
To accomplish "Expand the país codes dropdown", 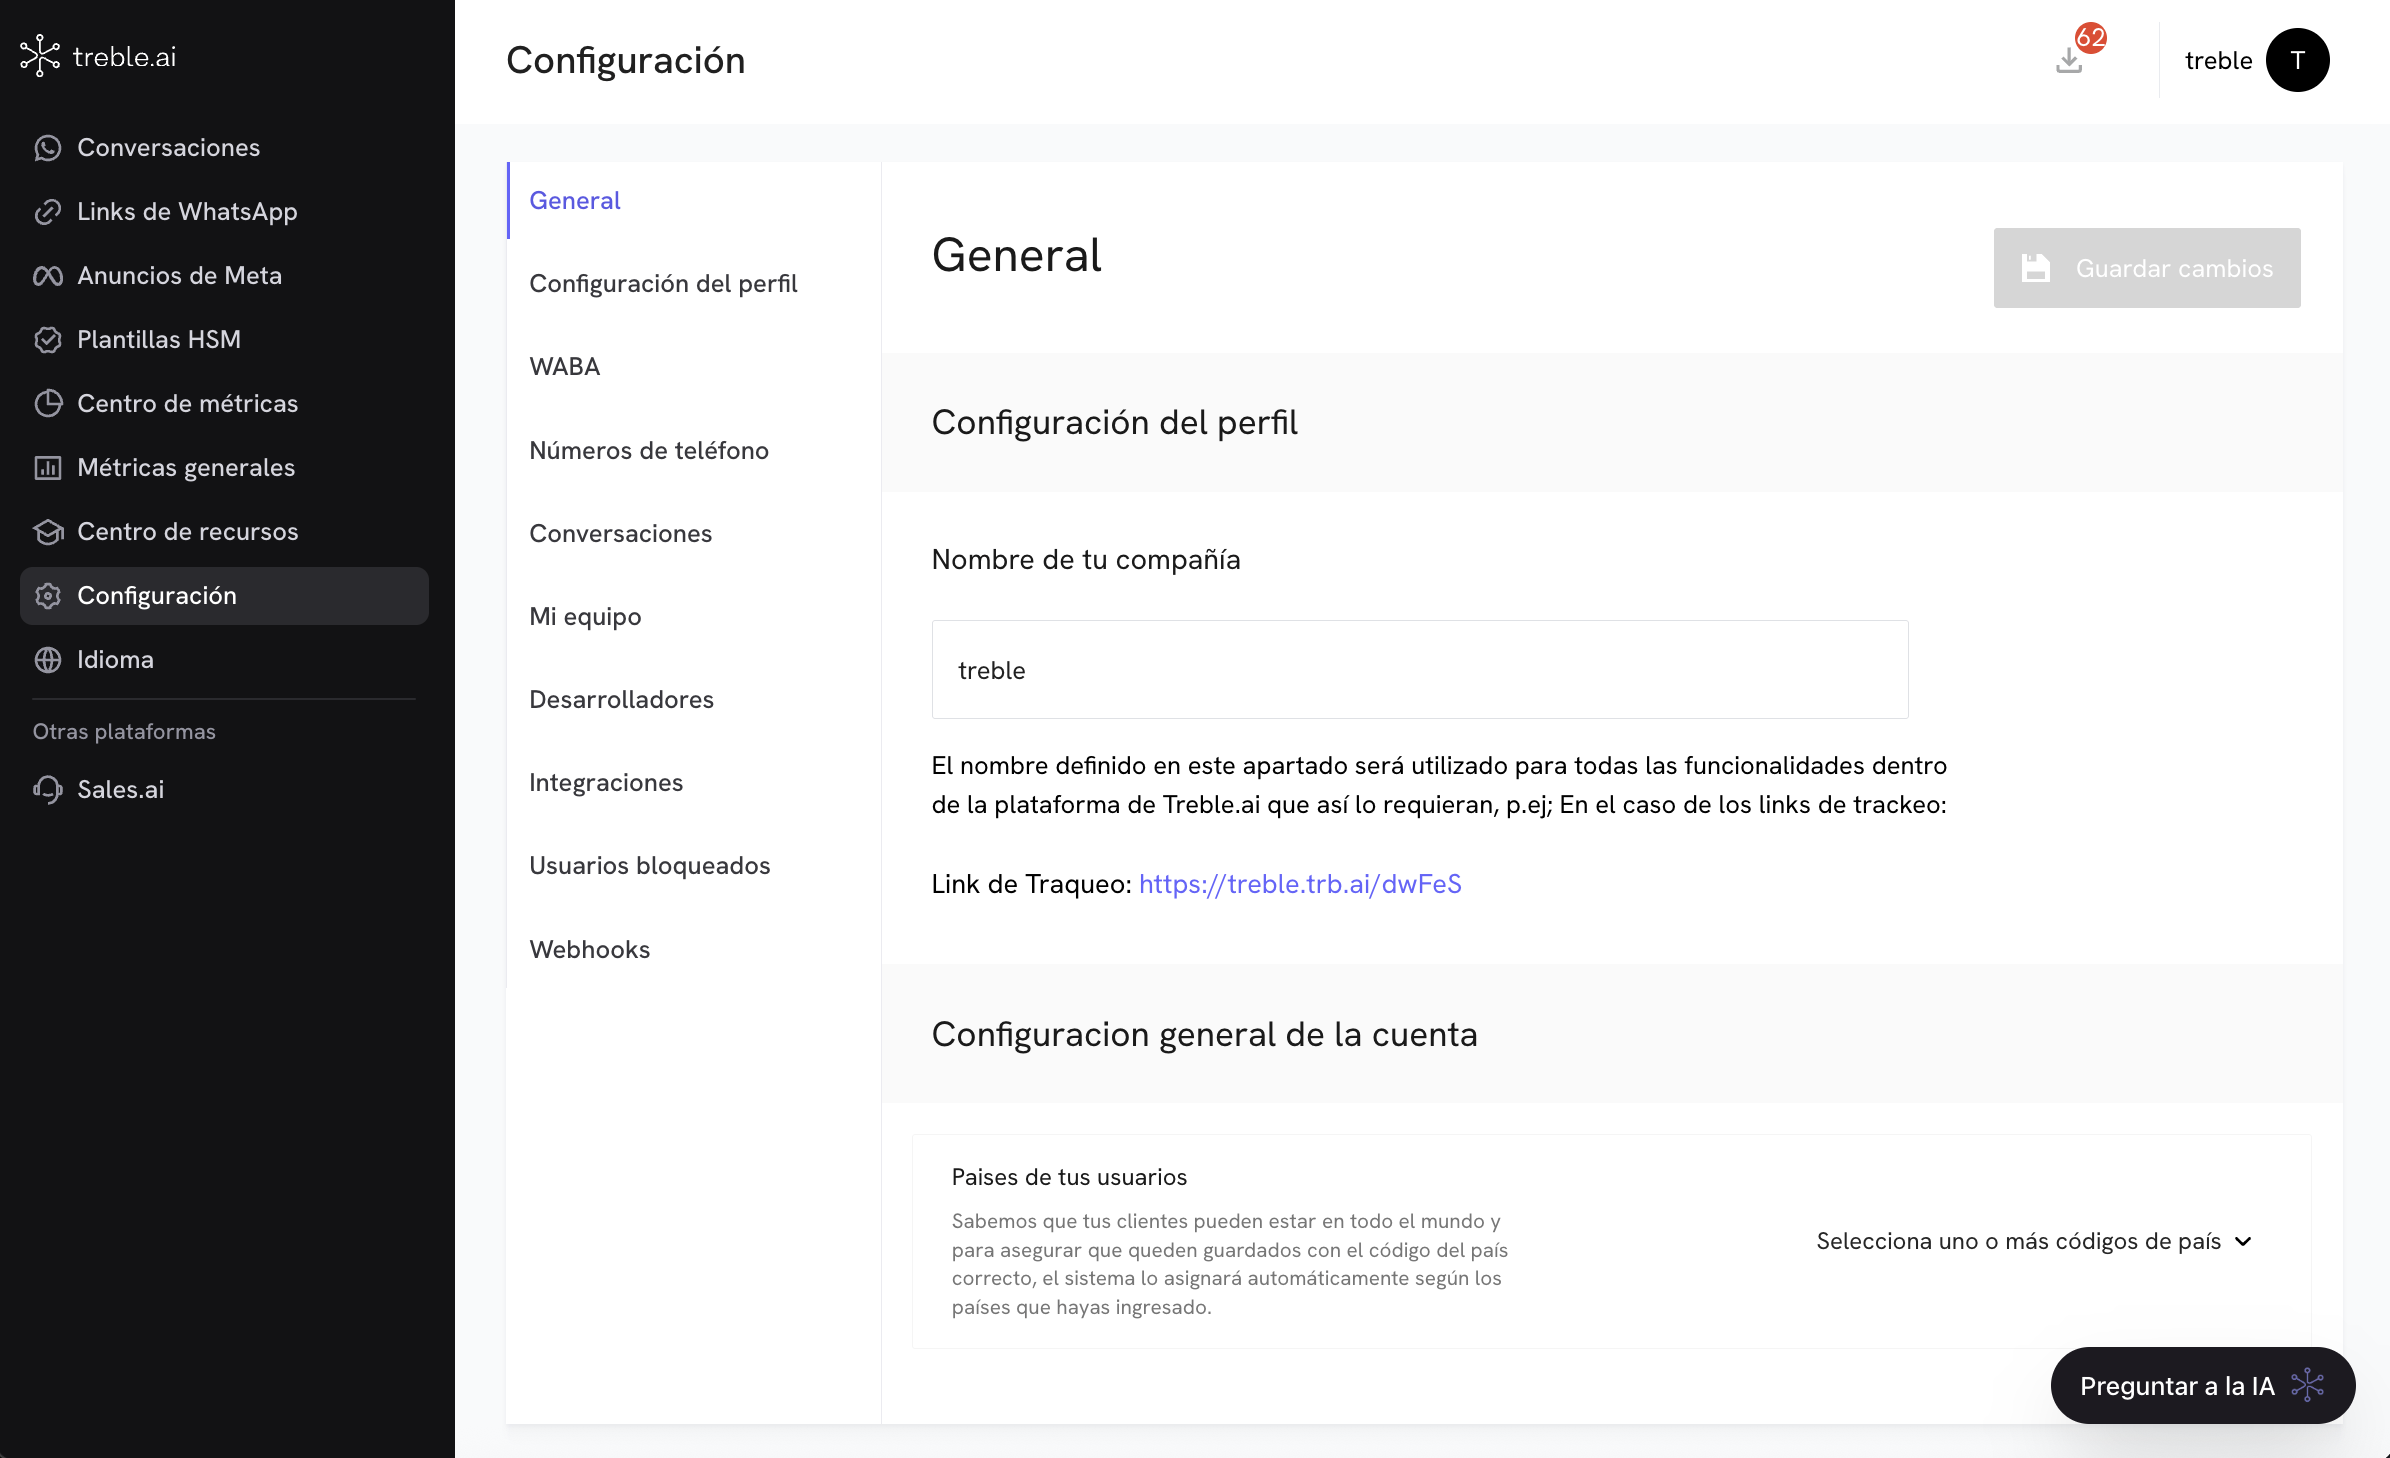I will (x=2033, y=1241).
